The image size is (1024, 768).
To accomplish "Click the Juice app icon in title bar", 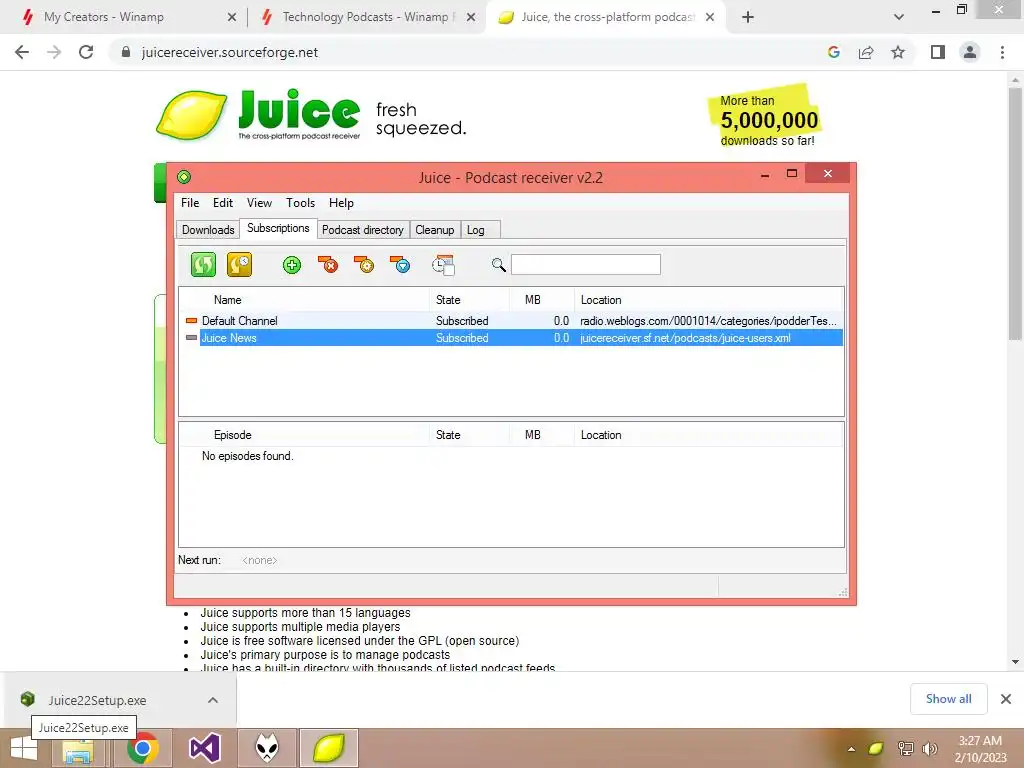I will [x=184, y=177].
